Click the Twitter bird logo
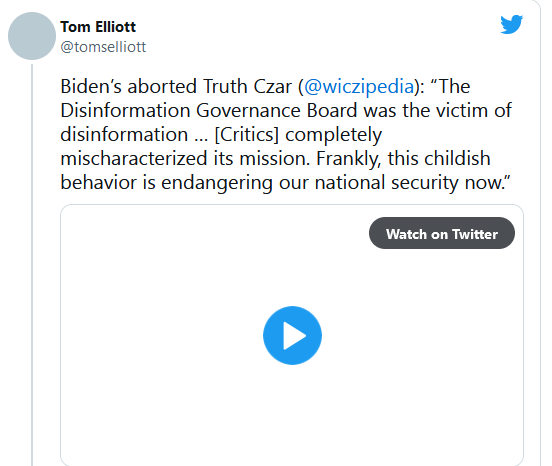Screen dimensions: 552x466 tap(512, 24)
